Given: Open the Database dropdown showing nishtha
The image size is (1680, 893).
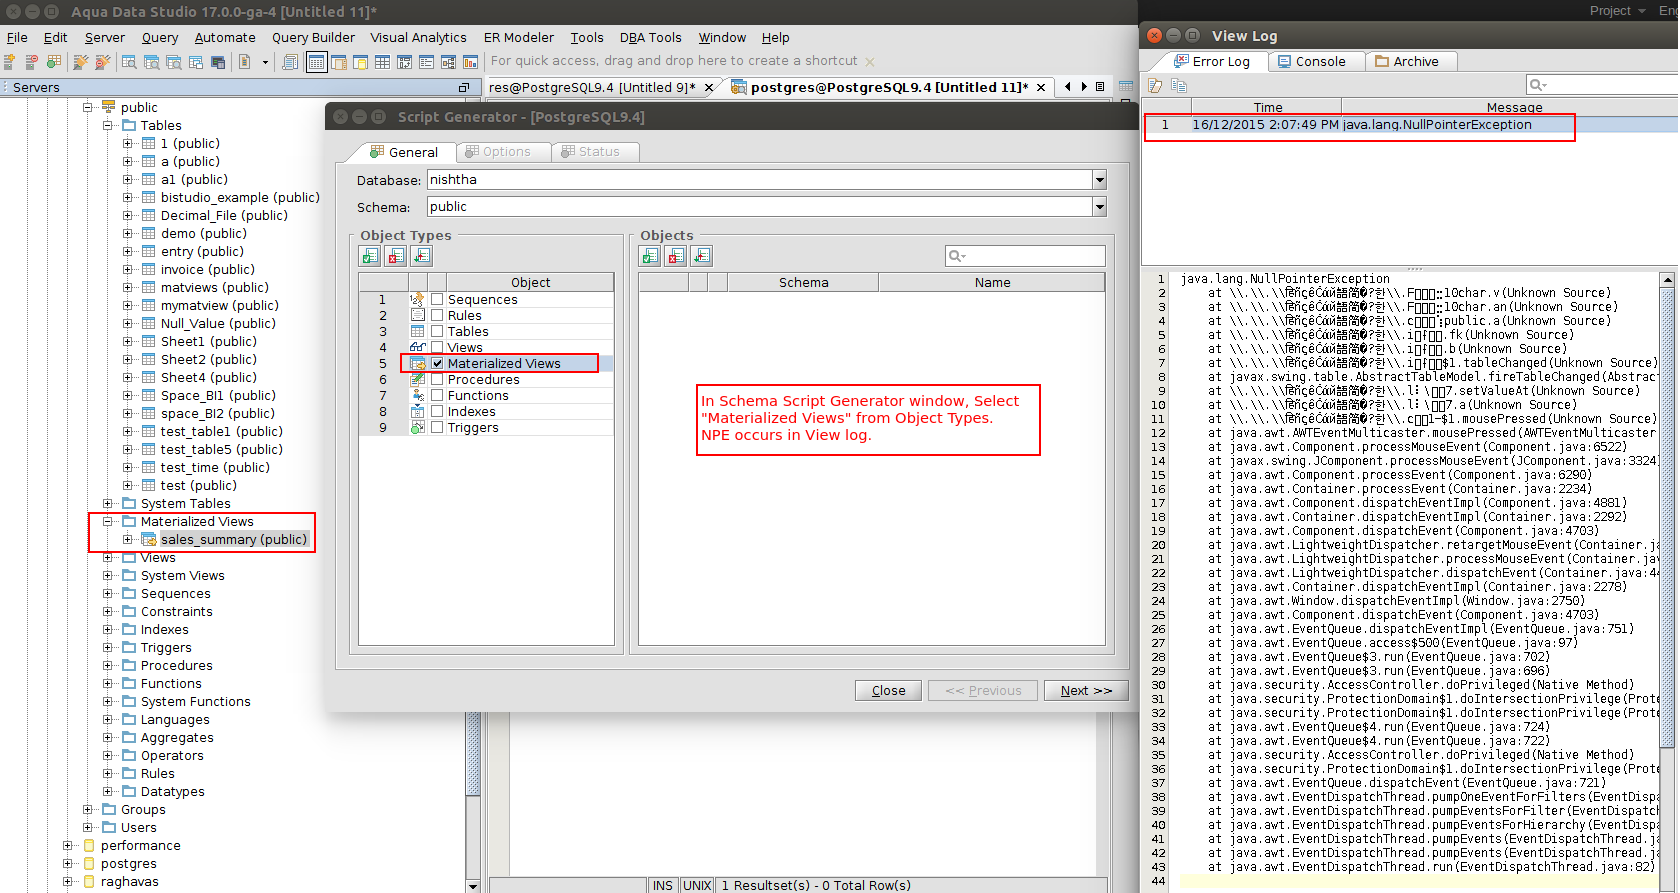Looking at the screenshot, I should (1099, 180).
